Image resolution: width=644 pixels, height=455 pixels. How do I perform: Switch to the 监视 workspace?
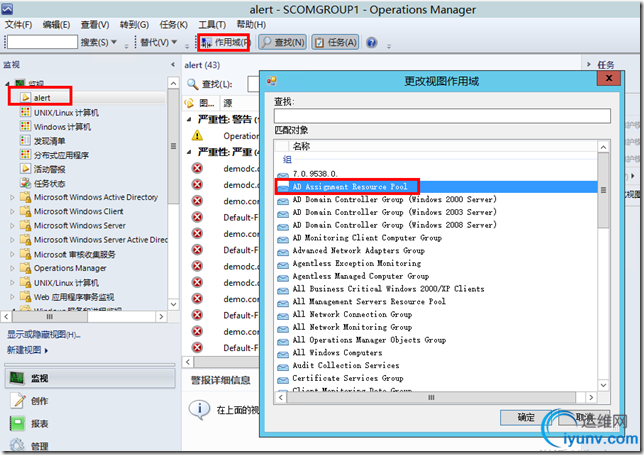click(x=90, y=378)
